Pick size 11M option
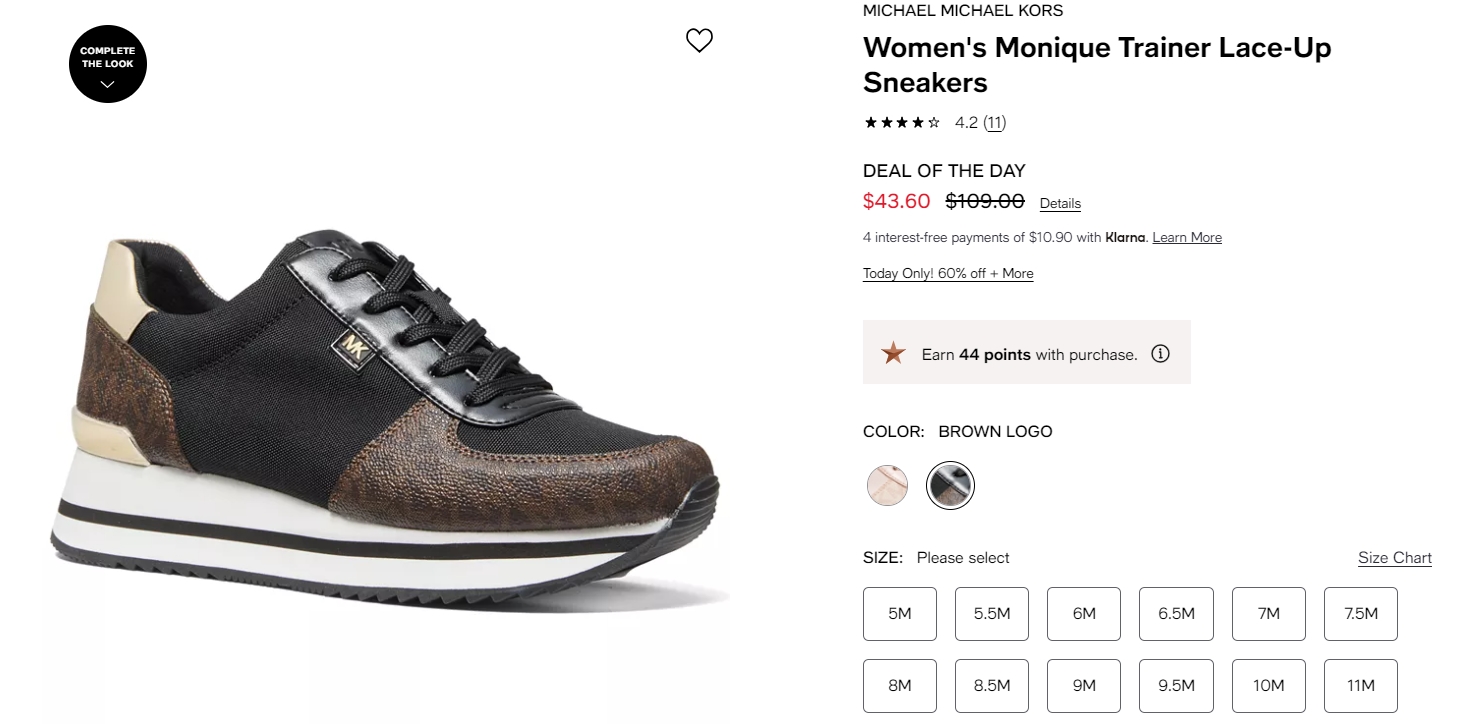 [x=1361, y=686]
